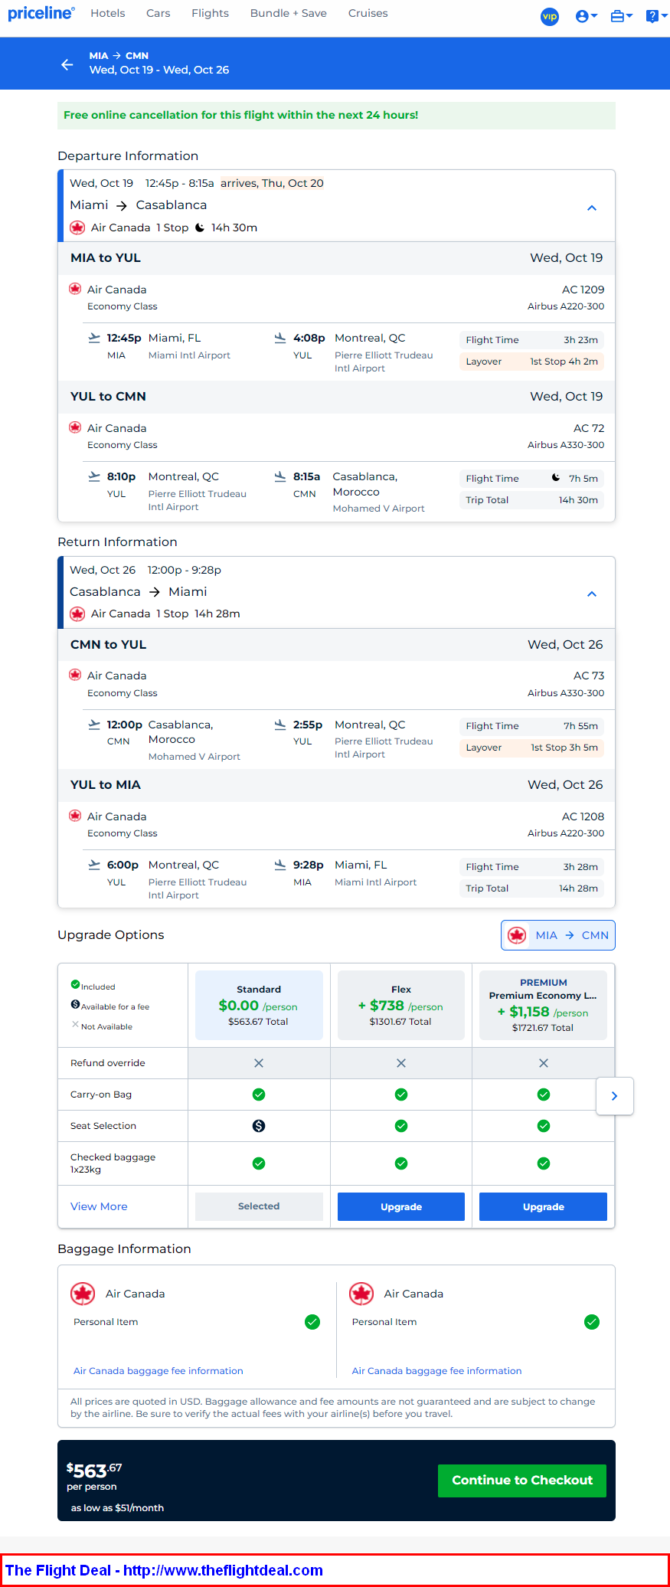Image resolution: width=670 pixels, height=1587 pixels.
Task: Open the Flights tab
Action: tap(210, 13)
